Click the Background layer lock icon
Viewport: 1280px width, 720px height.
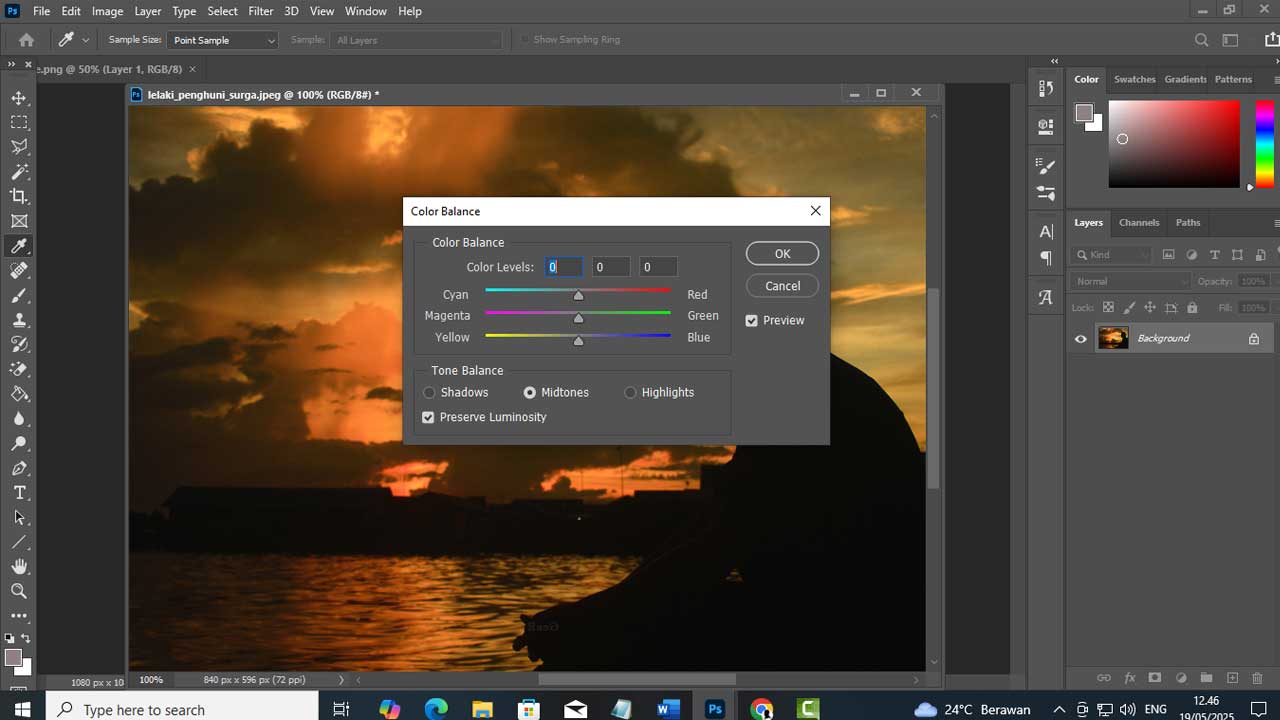tap(1254, 339)
